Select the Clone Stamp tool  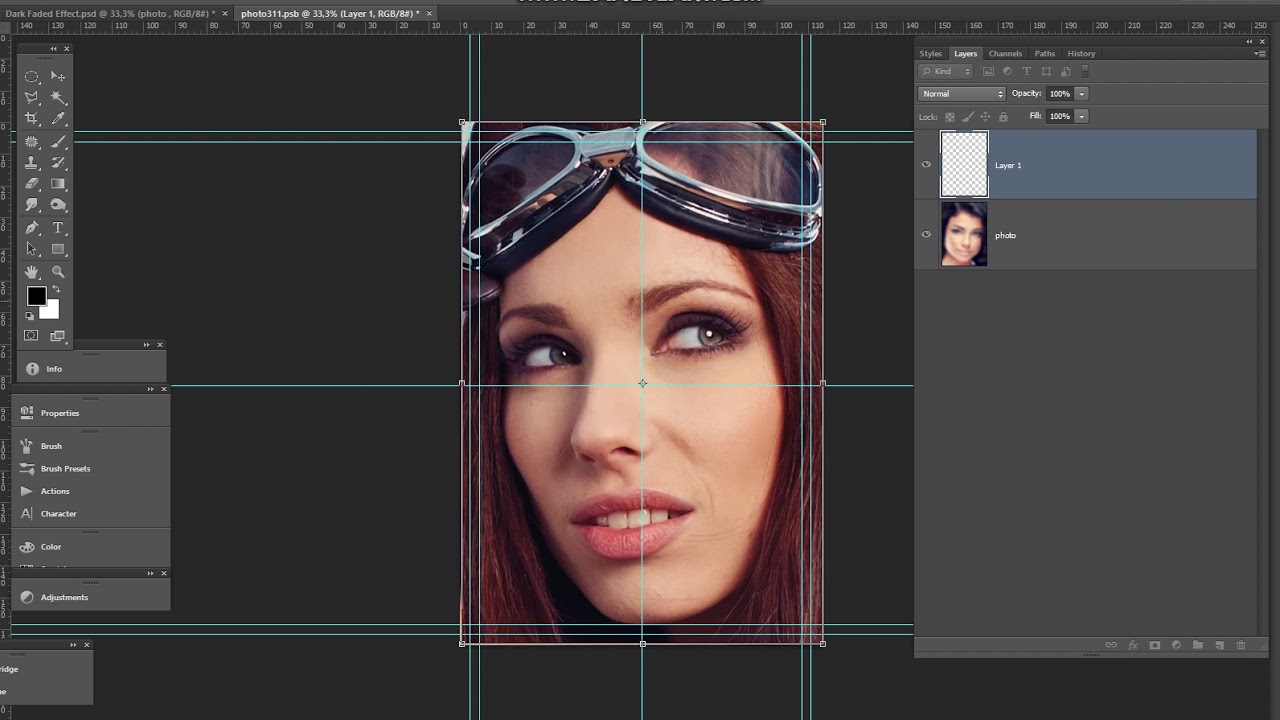[32, 163]
